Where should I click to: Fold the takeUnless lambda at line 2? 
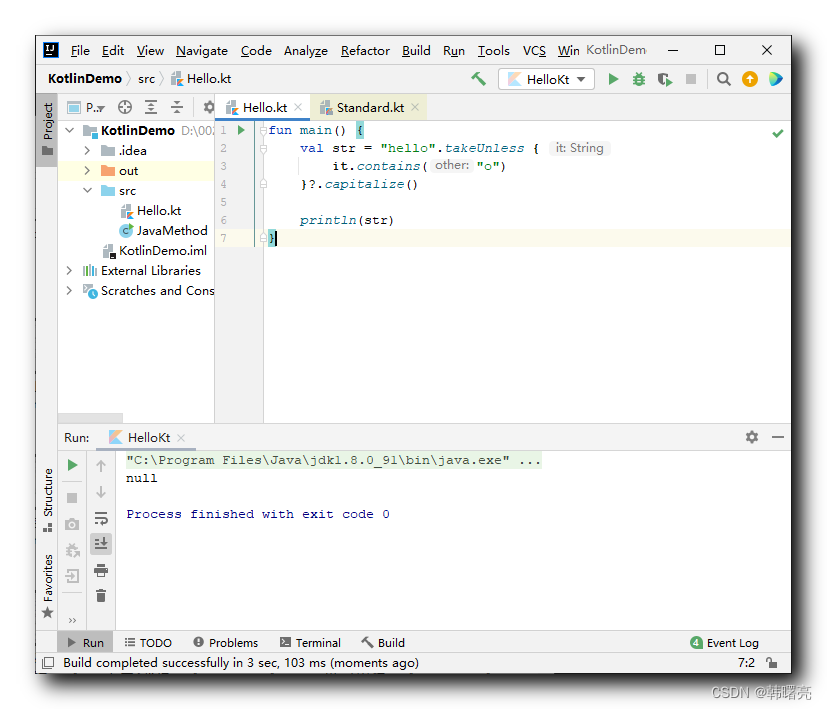pyautogui.click(x=263, y=149)
